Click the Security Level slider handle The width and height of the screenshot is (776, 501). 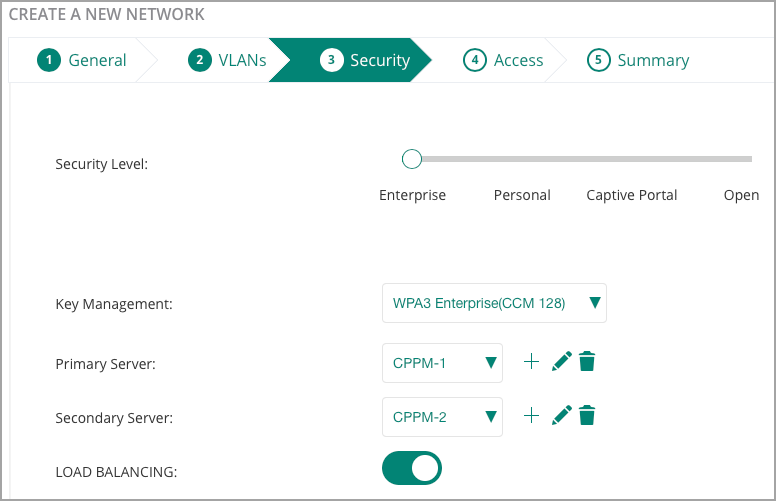[412, 159]
